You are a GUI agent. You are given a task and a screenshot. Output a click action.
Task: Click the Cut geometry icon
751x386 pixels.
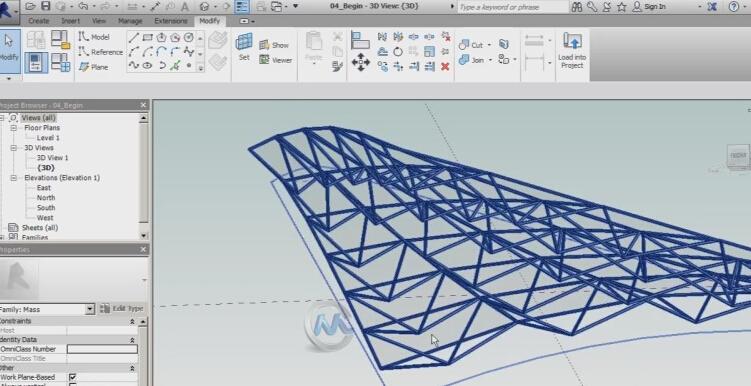464,45
